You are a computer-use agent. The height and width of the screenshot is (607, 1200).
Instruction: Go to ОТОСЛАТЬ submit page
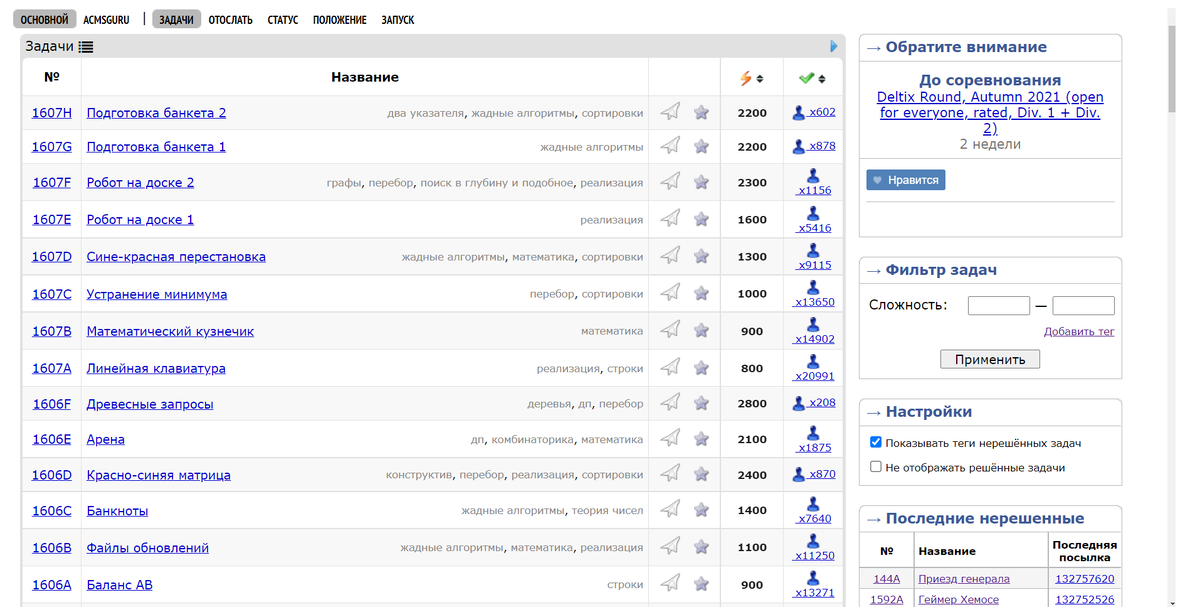pos(230,19)
